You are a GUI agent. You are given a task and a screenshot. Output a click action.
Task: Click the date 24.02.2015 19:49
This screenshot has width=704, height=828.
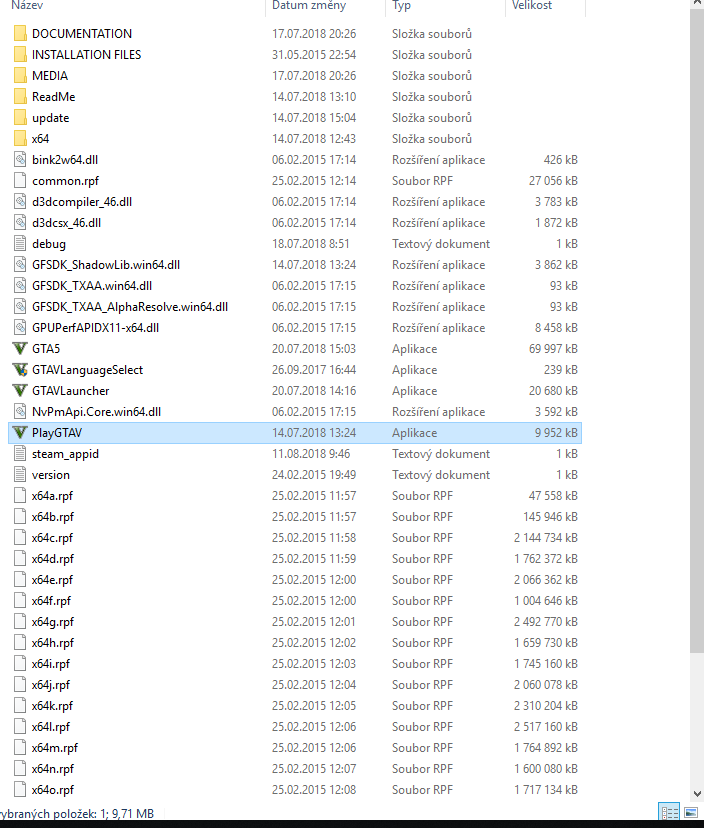point(314,475)
